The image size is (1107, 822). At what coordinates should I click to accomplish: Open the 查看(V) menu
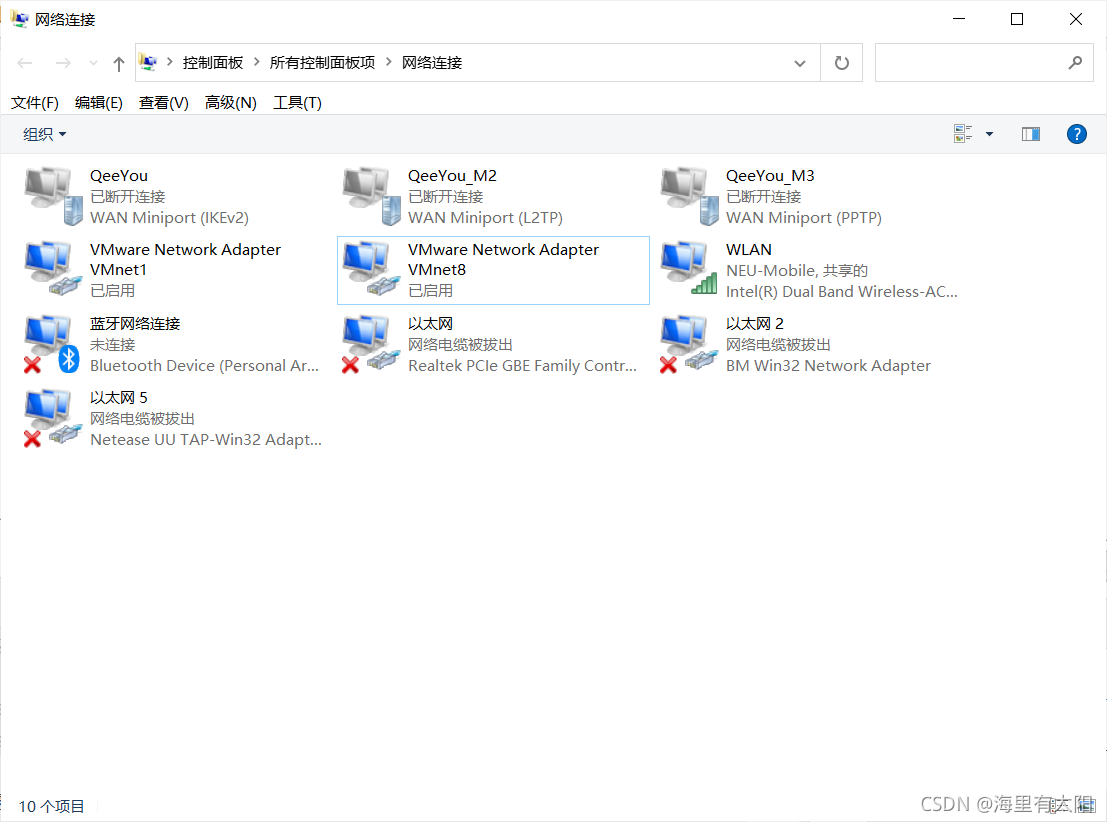pyautogui.click(x=164, y=103)
